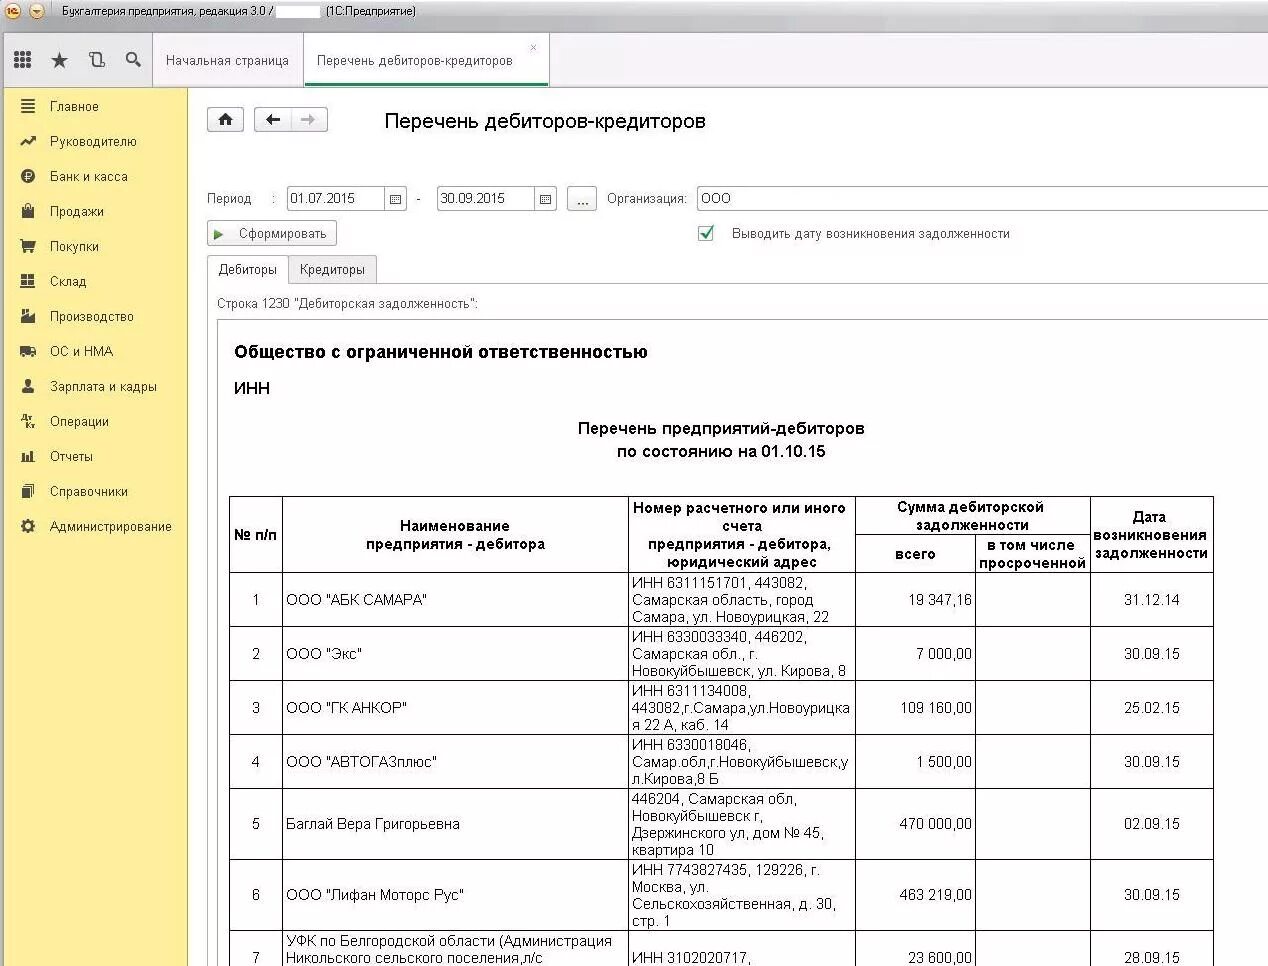This screenshot has width=1268, height=966.
Task: Select cell Баглай Вера Григорьевна
Action: coord(455,824)
